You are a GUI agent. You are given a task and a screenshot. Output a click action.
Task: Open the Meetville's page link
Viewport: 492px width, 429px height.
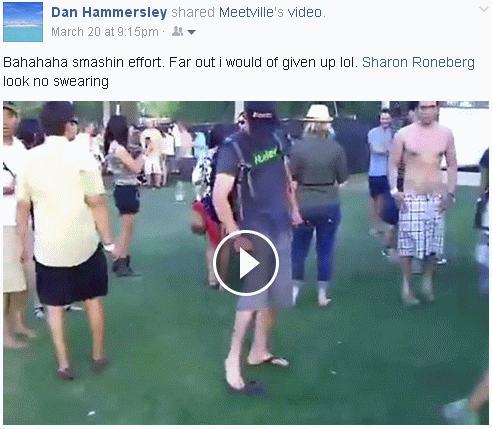(x=251, y=12)
